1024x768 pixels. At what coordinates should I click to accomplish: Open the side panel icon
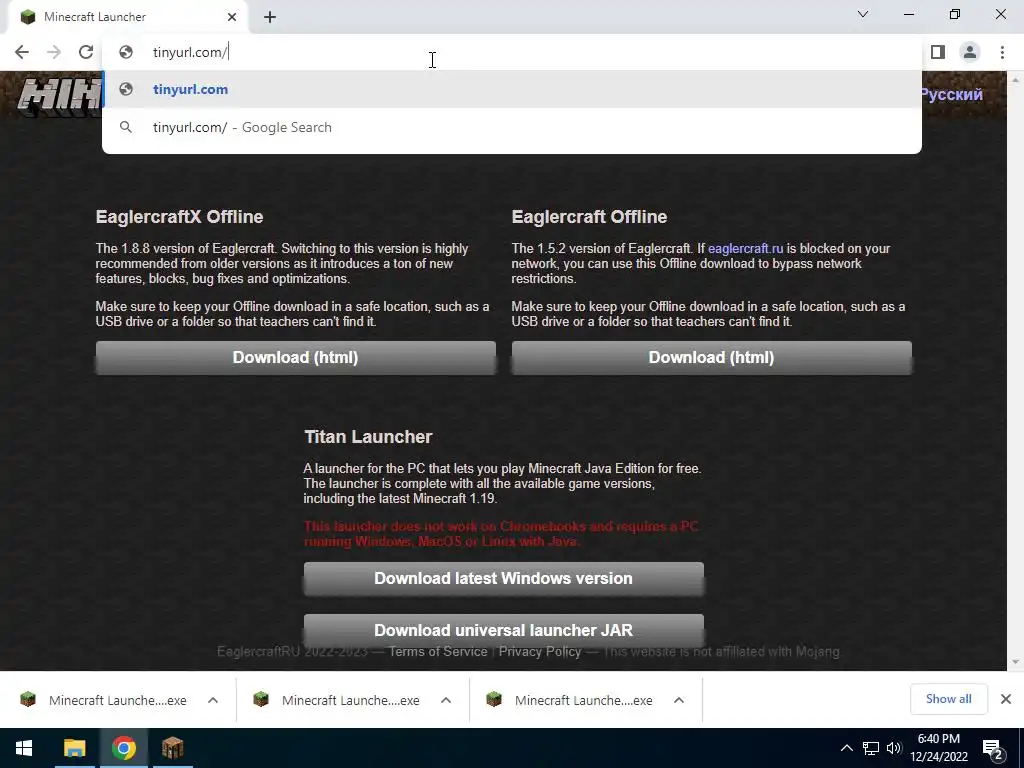(x=938, y=52)
